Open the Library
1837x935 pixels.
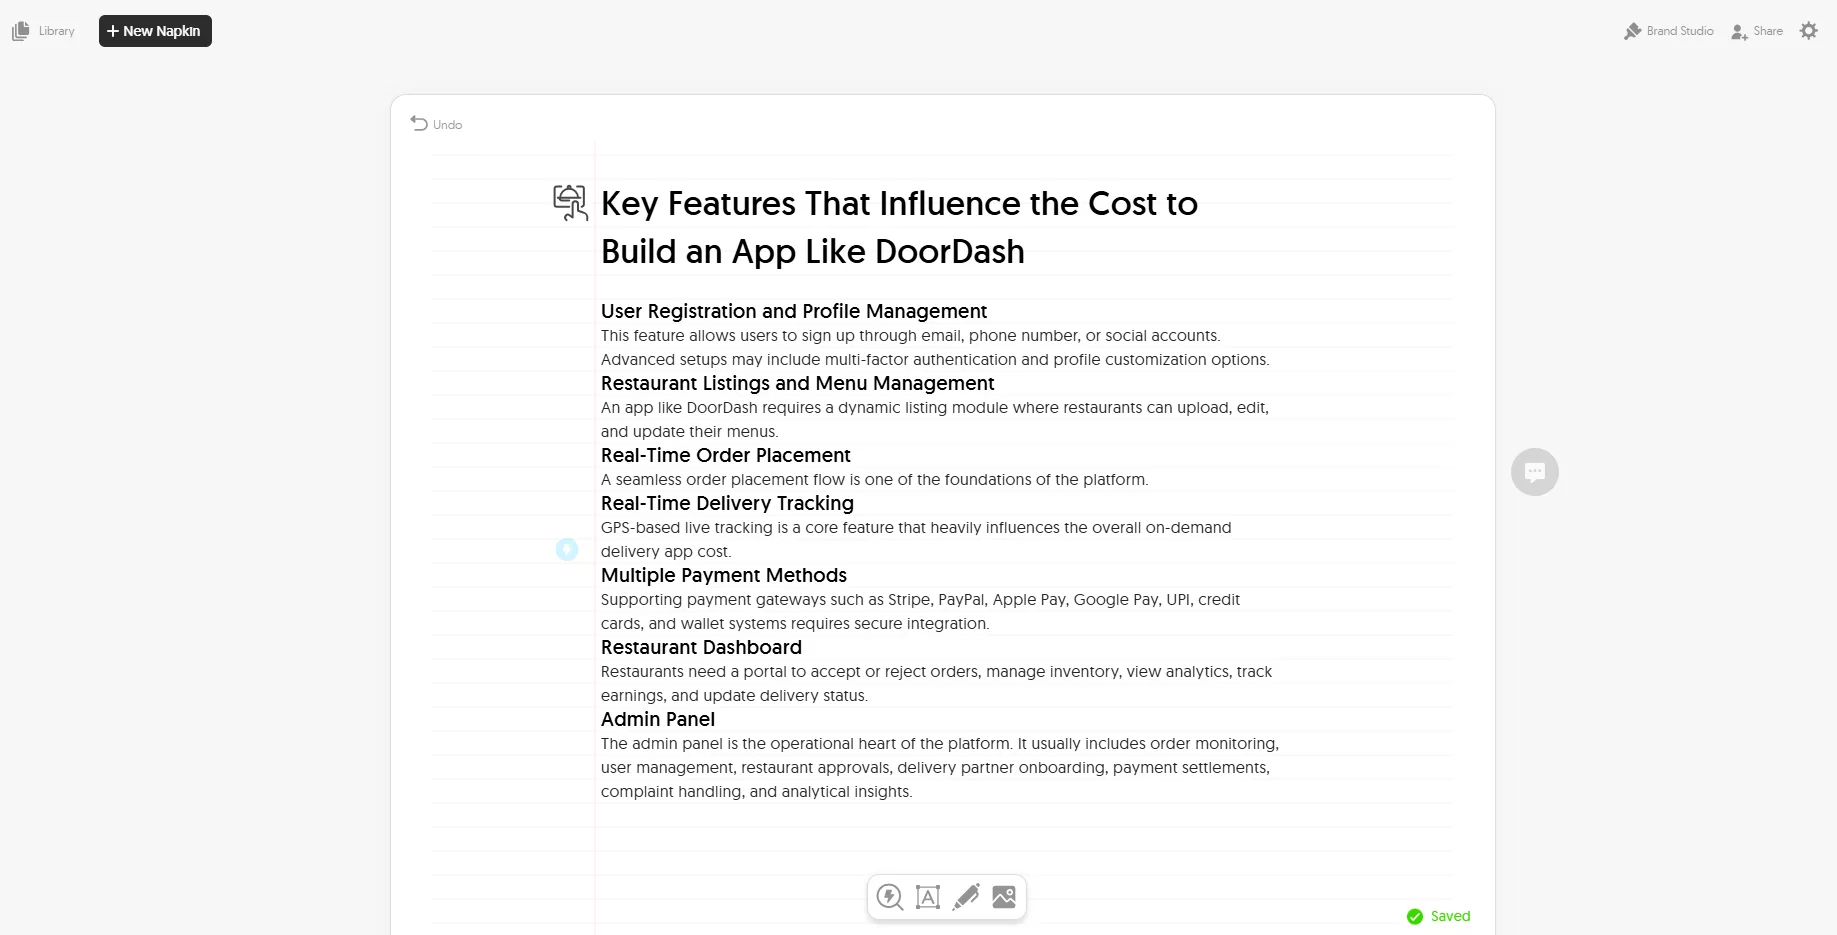tap(44, 31)
